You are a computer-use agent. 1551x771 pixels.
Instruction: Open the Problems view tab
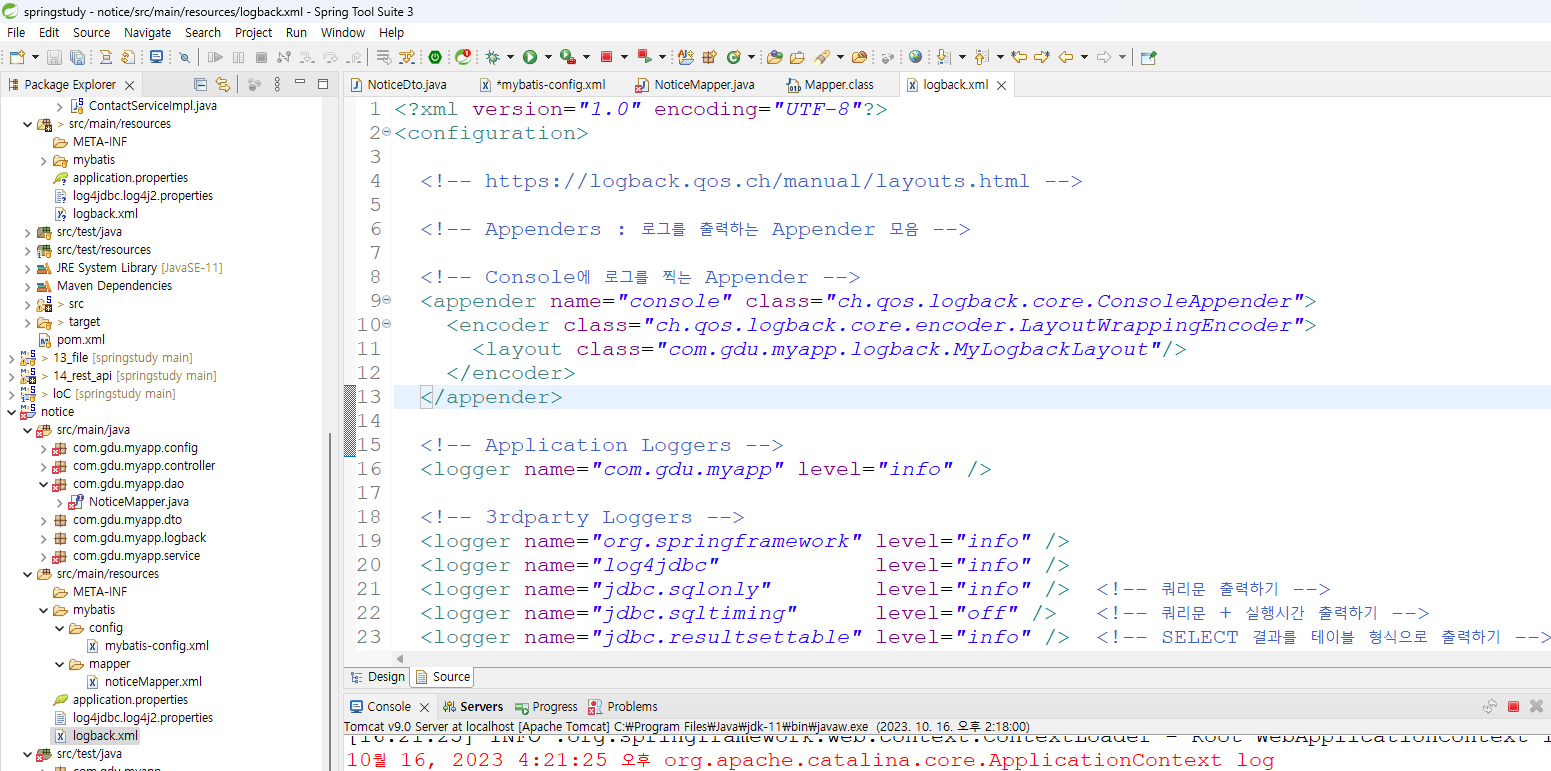(x=623, y=706)
